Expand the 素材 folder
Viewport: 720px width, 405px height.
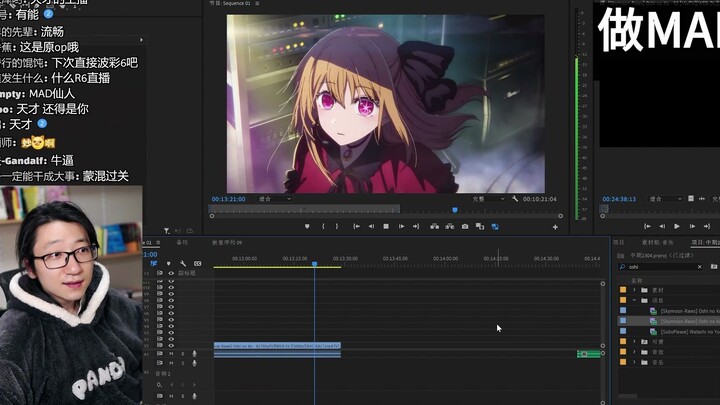pyautogui.click(x=635, y=290)
